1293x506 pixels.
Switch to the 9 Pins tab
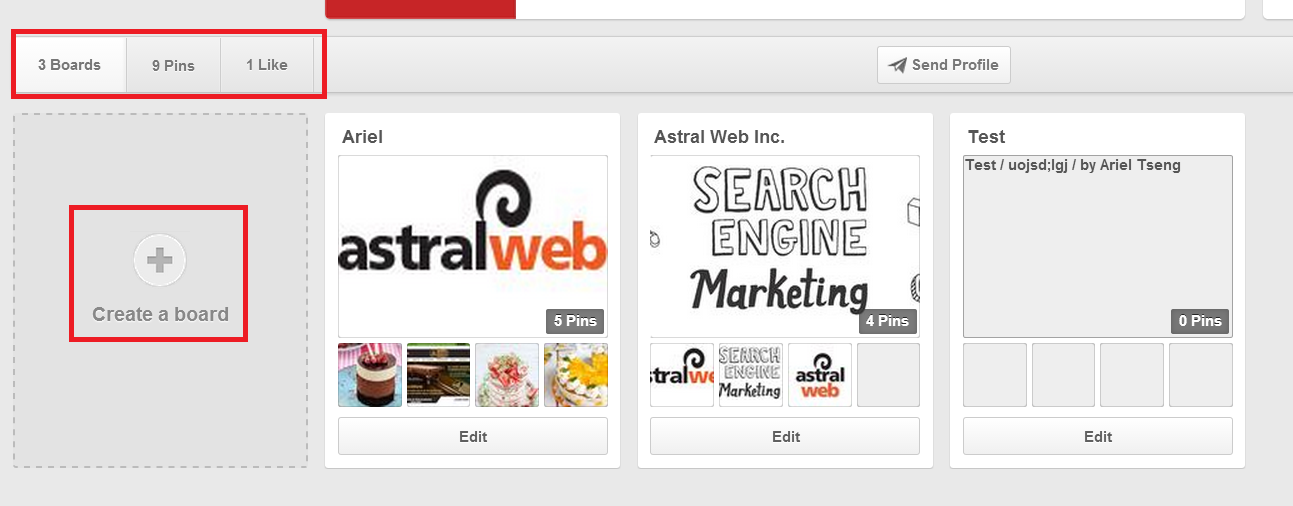pos(173,65)
